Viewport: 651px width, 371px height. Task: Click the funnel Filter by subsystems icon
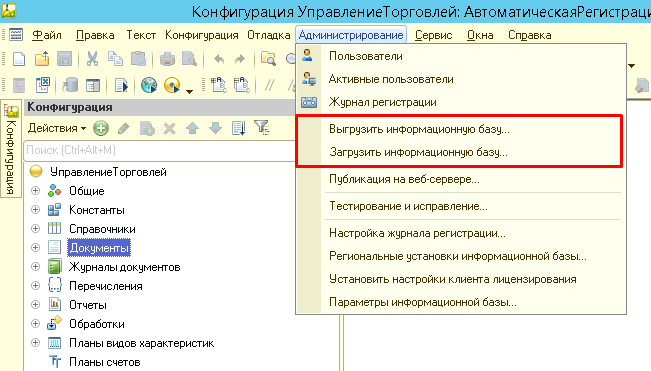262,127
